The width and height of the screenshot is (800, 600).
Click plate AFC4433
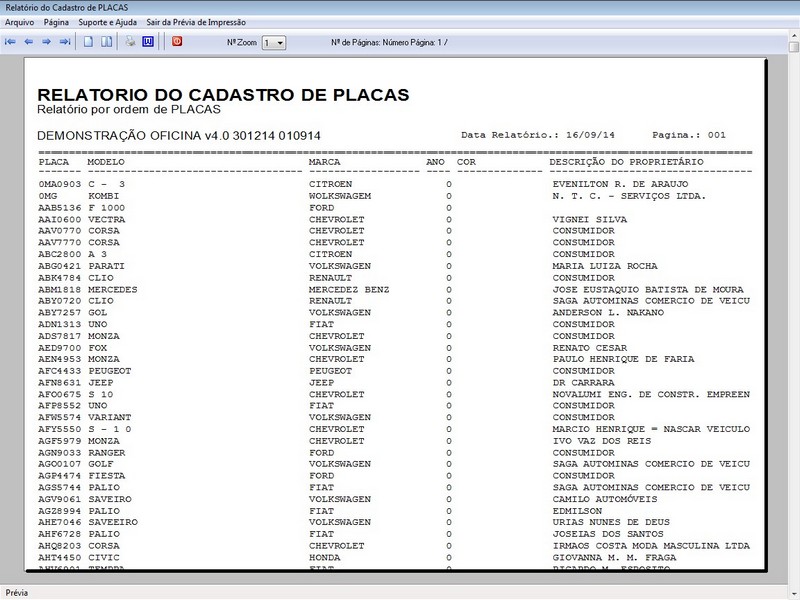tap(60, 371)
